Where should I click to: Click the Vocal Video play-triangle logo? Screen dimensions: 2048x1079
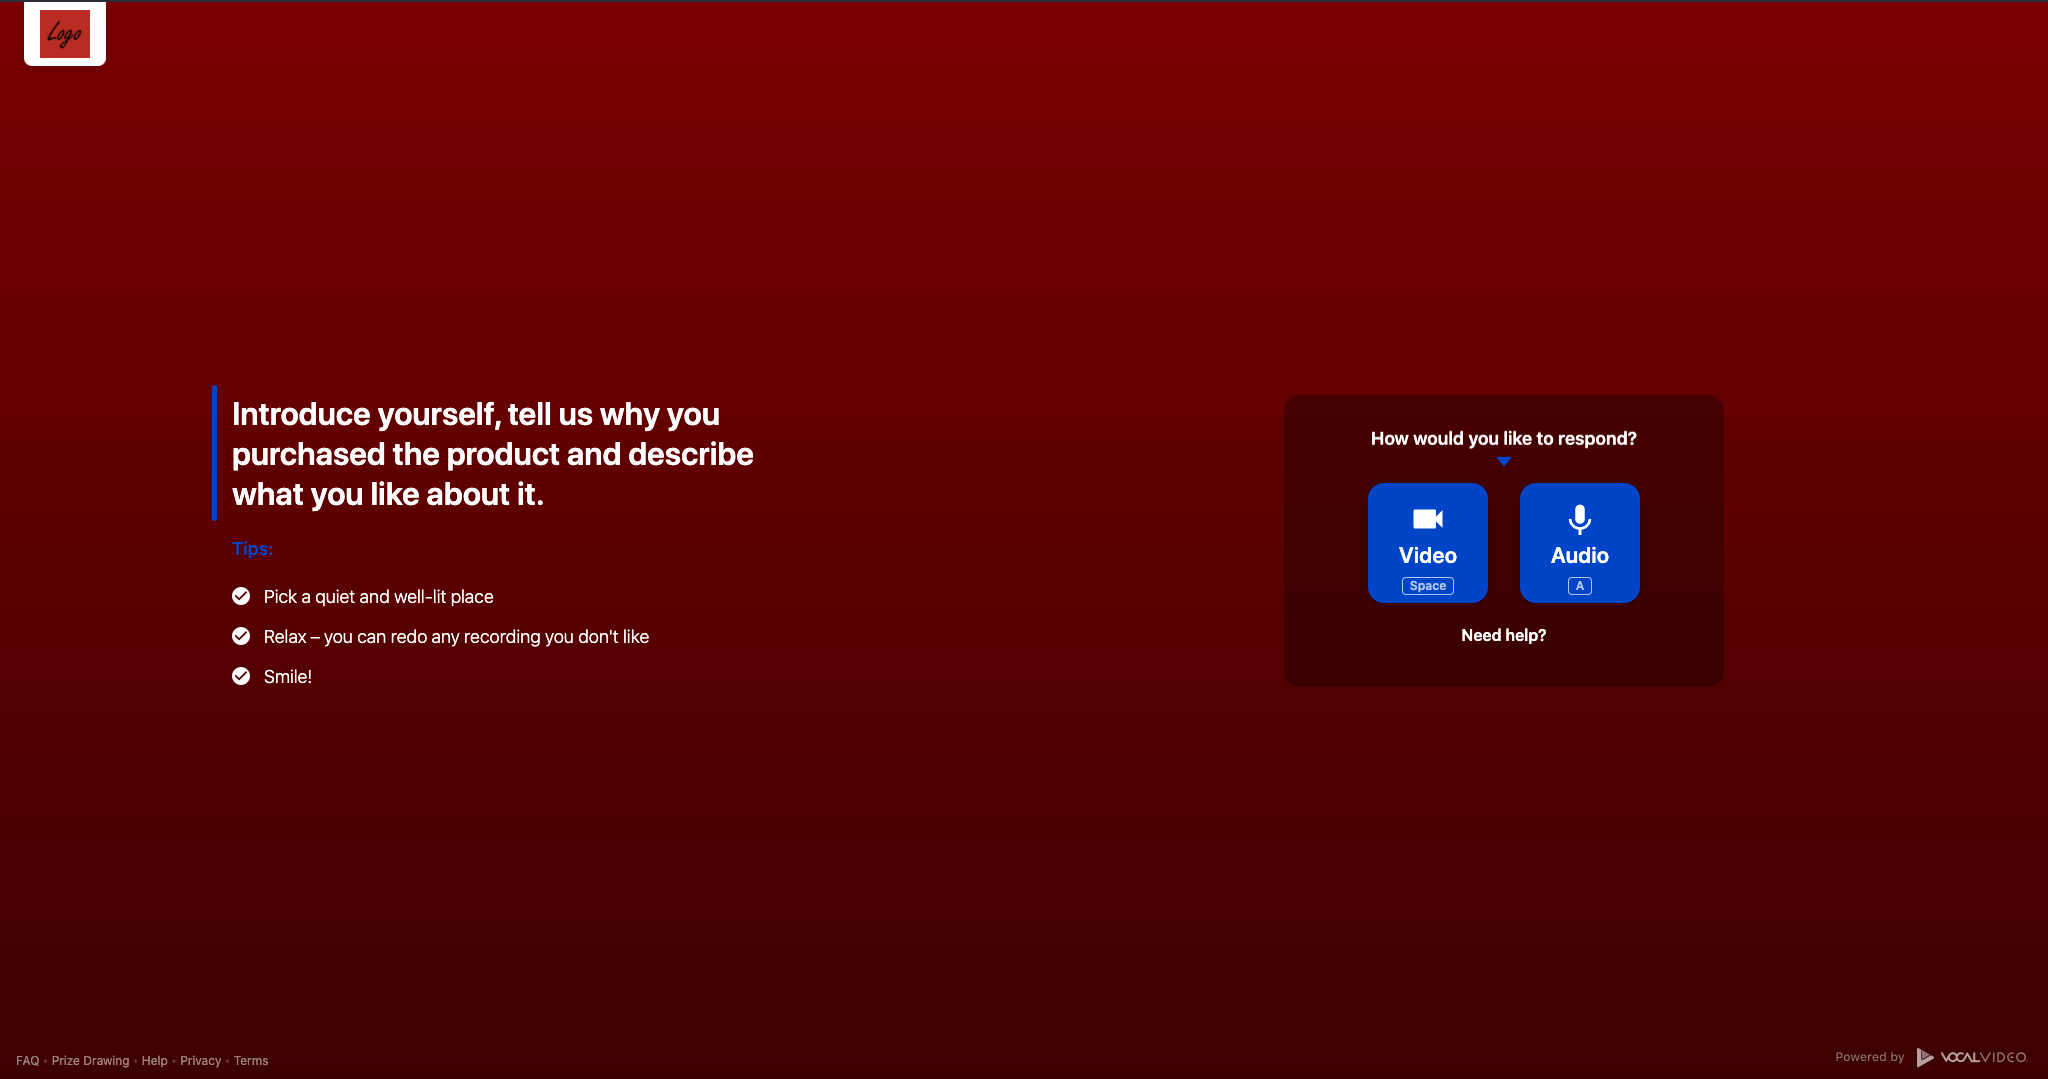pos(1924,1057)
